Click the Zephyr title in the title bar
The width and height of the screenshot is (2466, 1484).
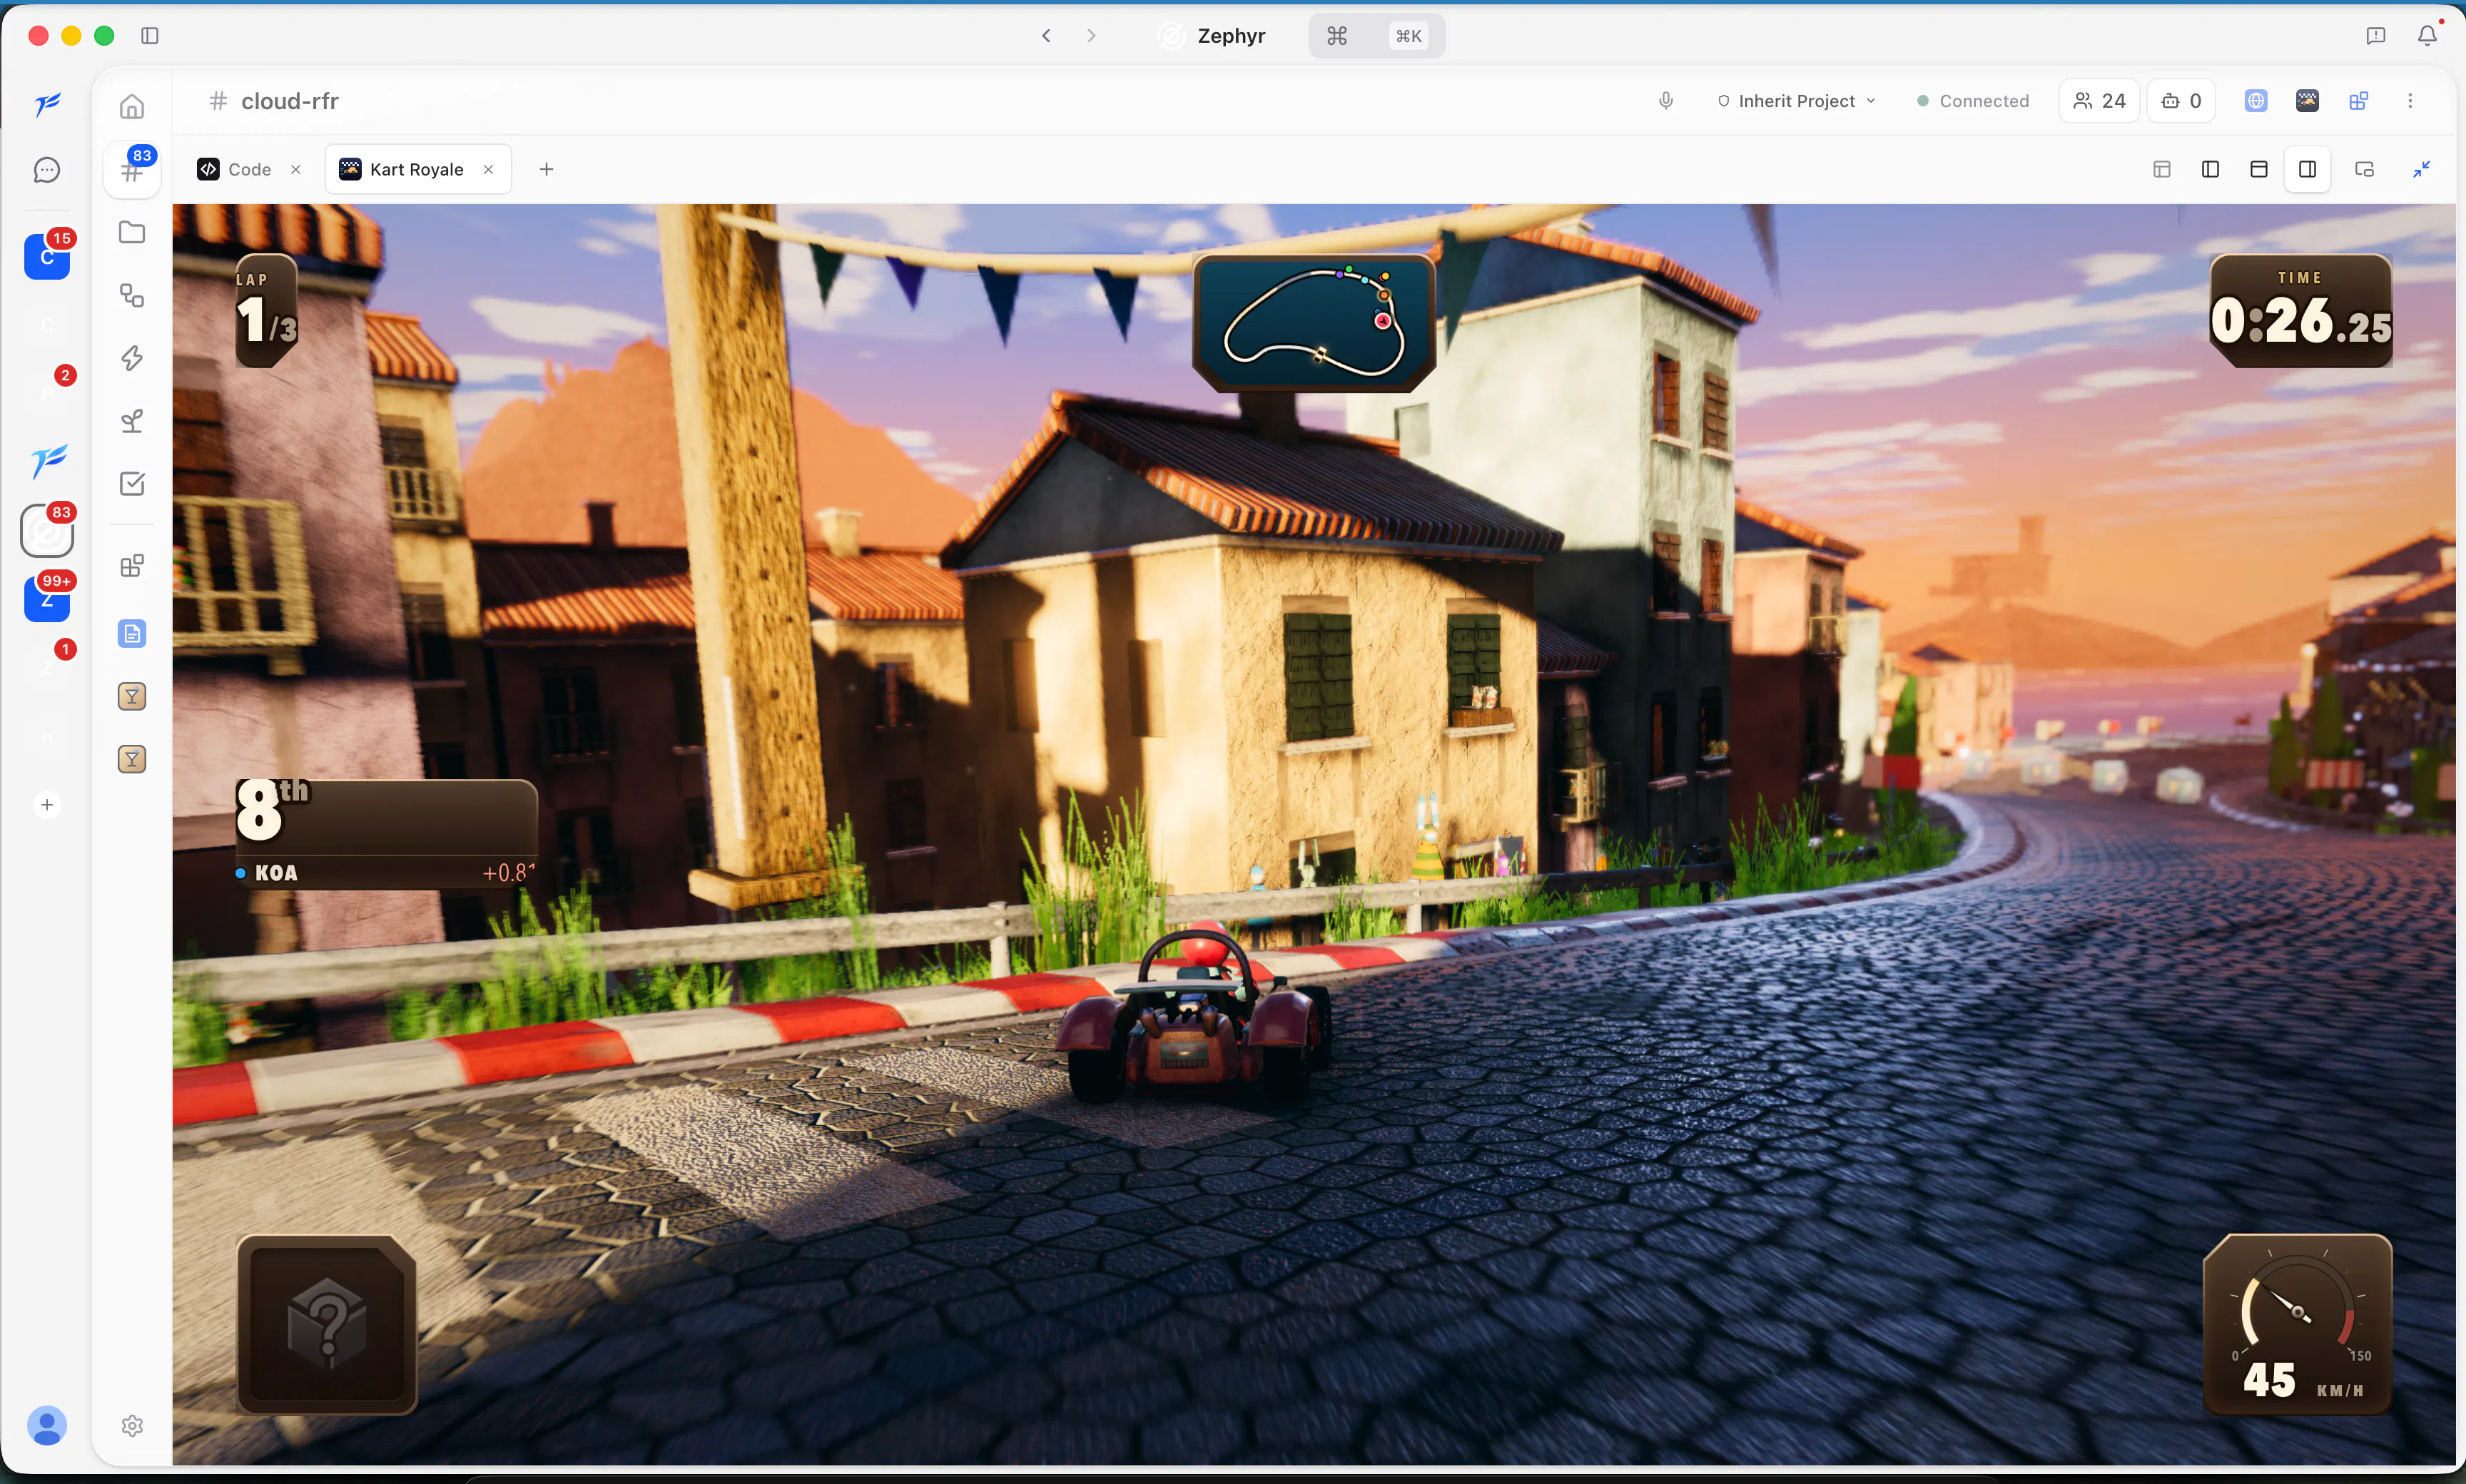1231,36
